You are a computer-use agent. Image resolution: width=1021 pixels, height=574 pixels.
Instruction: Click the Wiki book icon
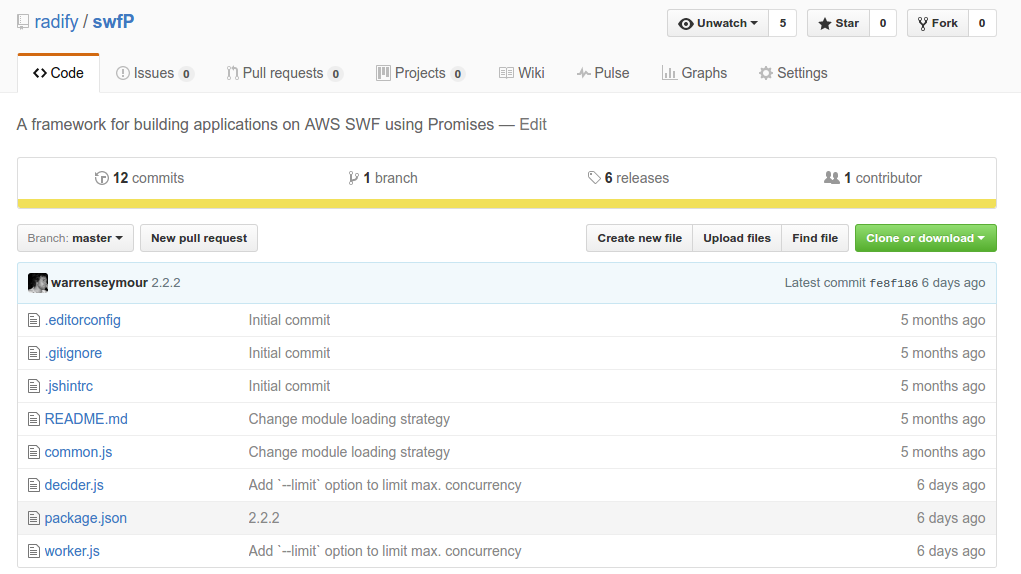(x=506, y=73)
